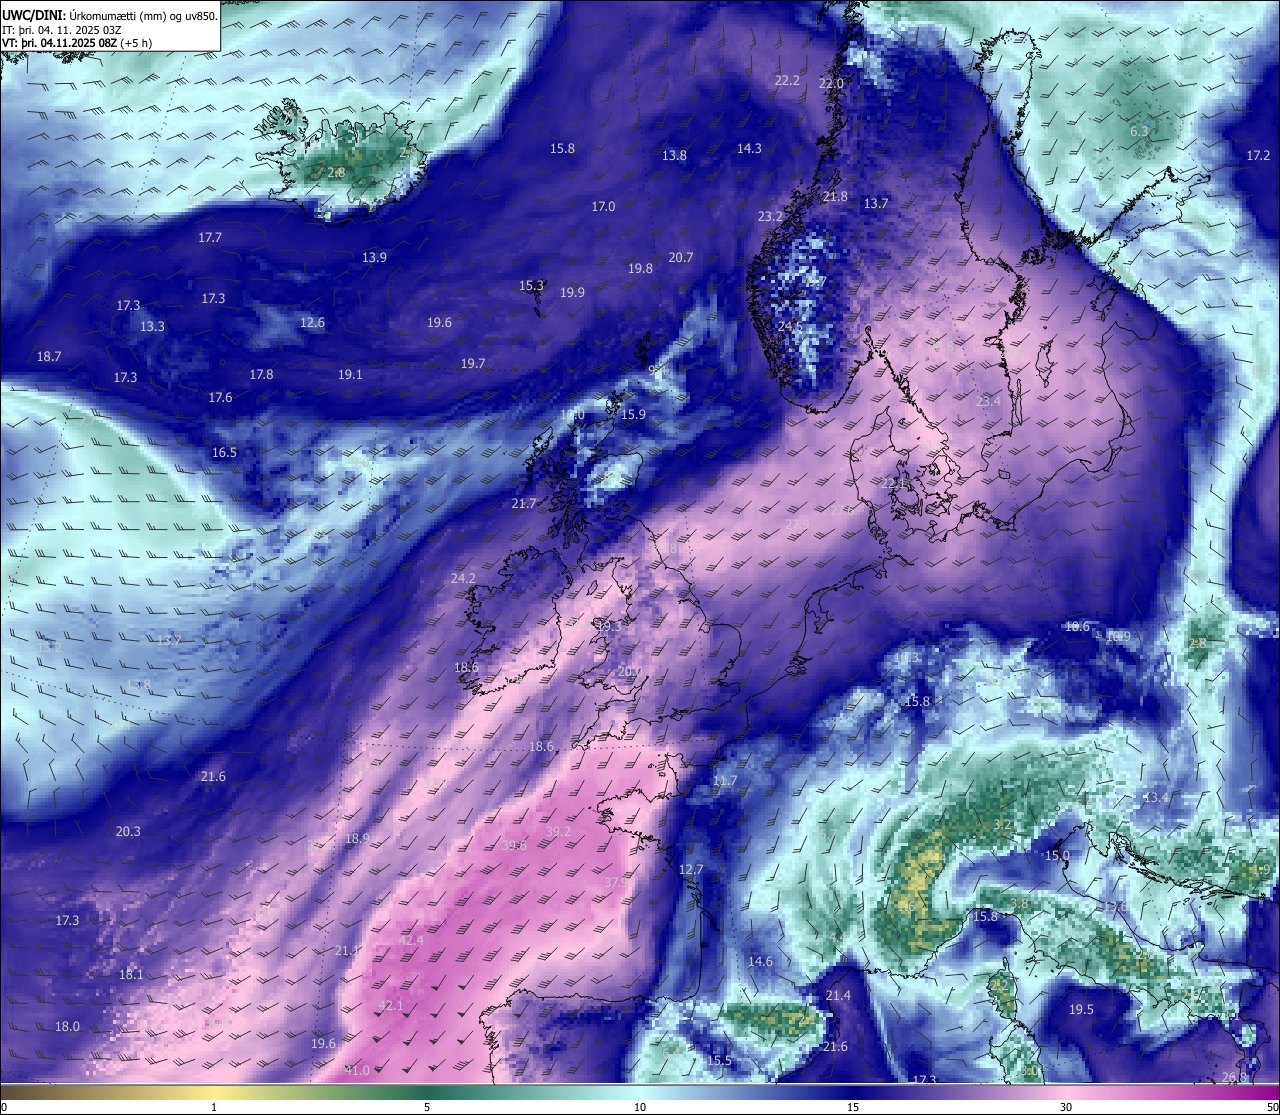Click the 14.6 value over southern France
The image size is (1280, 1115).
click(x=760, y=961)
